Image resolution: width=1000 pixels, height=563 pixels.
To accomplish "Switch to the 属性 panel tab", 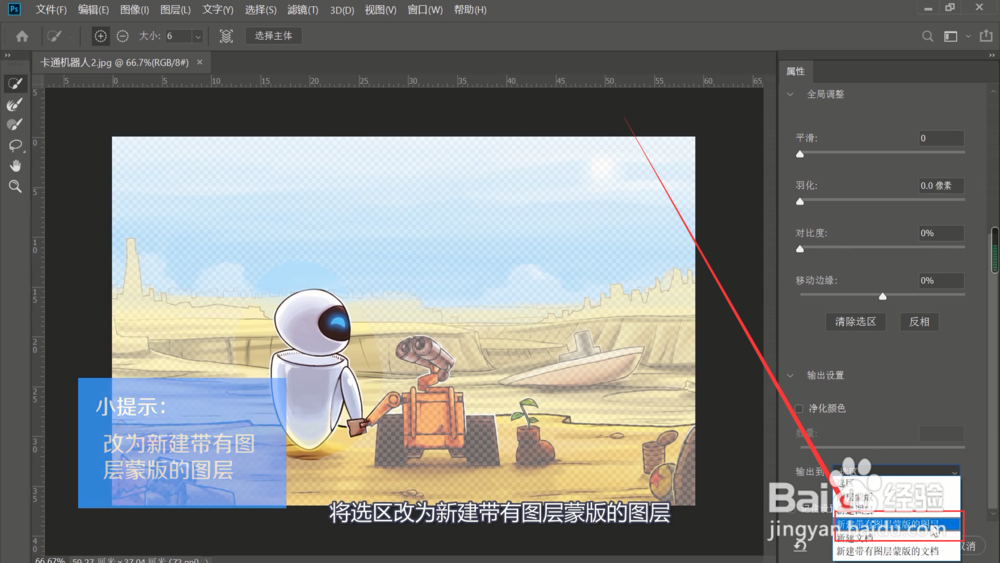I will [x=795, y=71].
